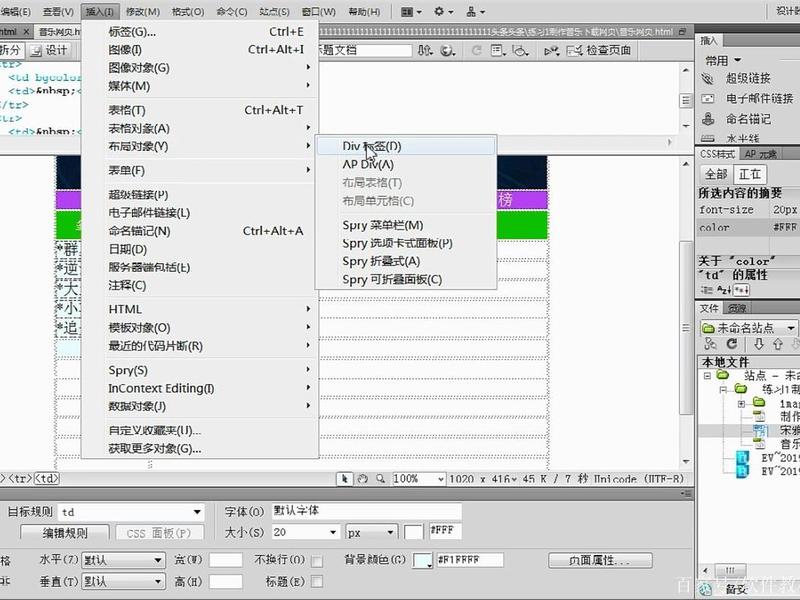The width and height of the screenshot is (800, 600).
Task: Open the view options toolbar icon
Action: pos(496,50)
